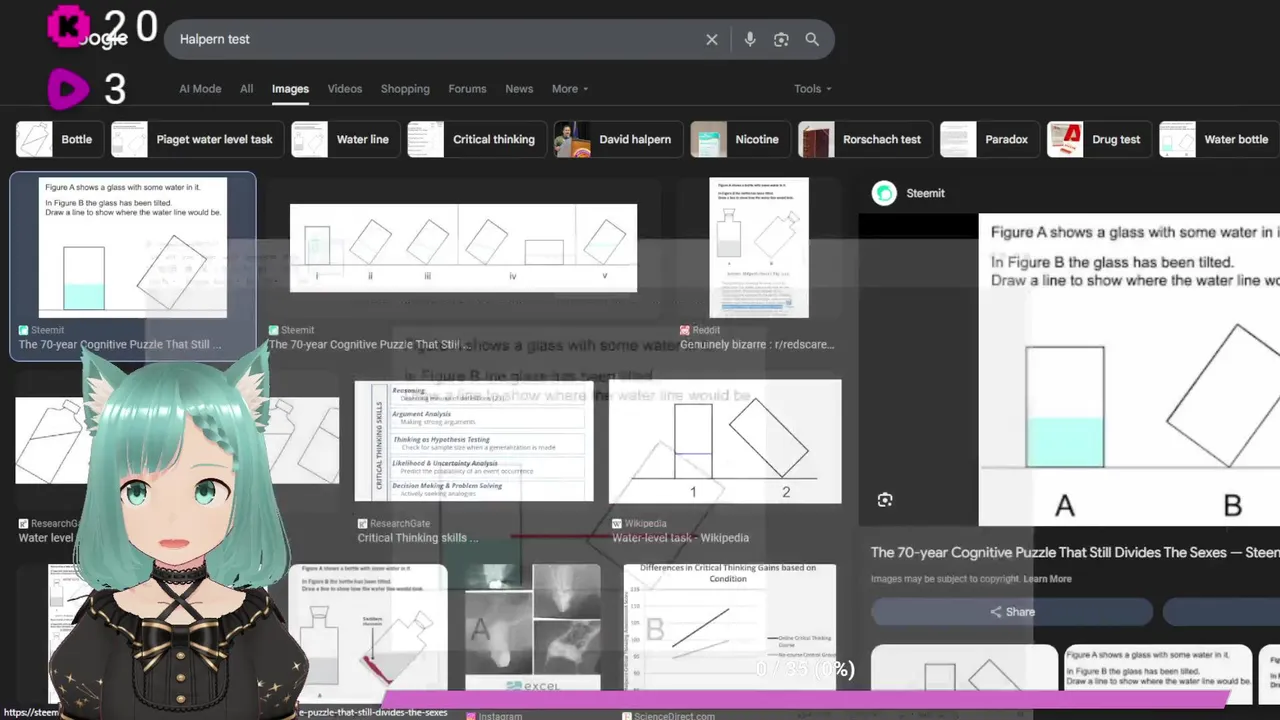Filter by the Paradox chip
This screenshot has height=720, width=1280.
(989, 139)
